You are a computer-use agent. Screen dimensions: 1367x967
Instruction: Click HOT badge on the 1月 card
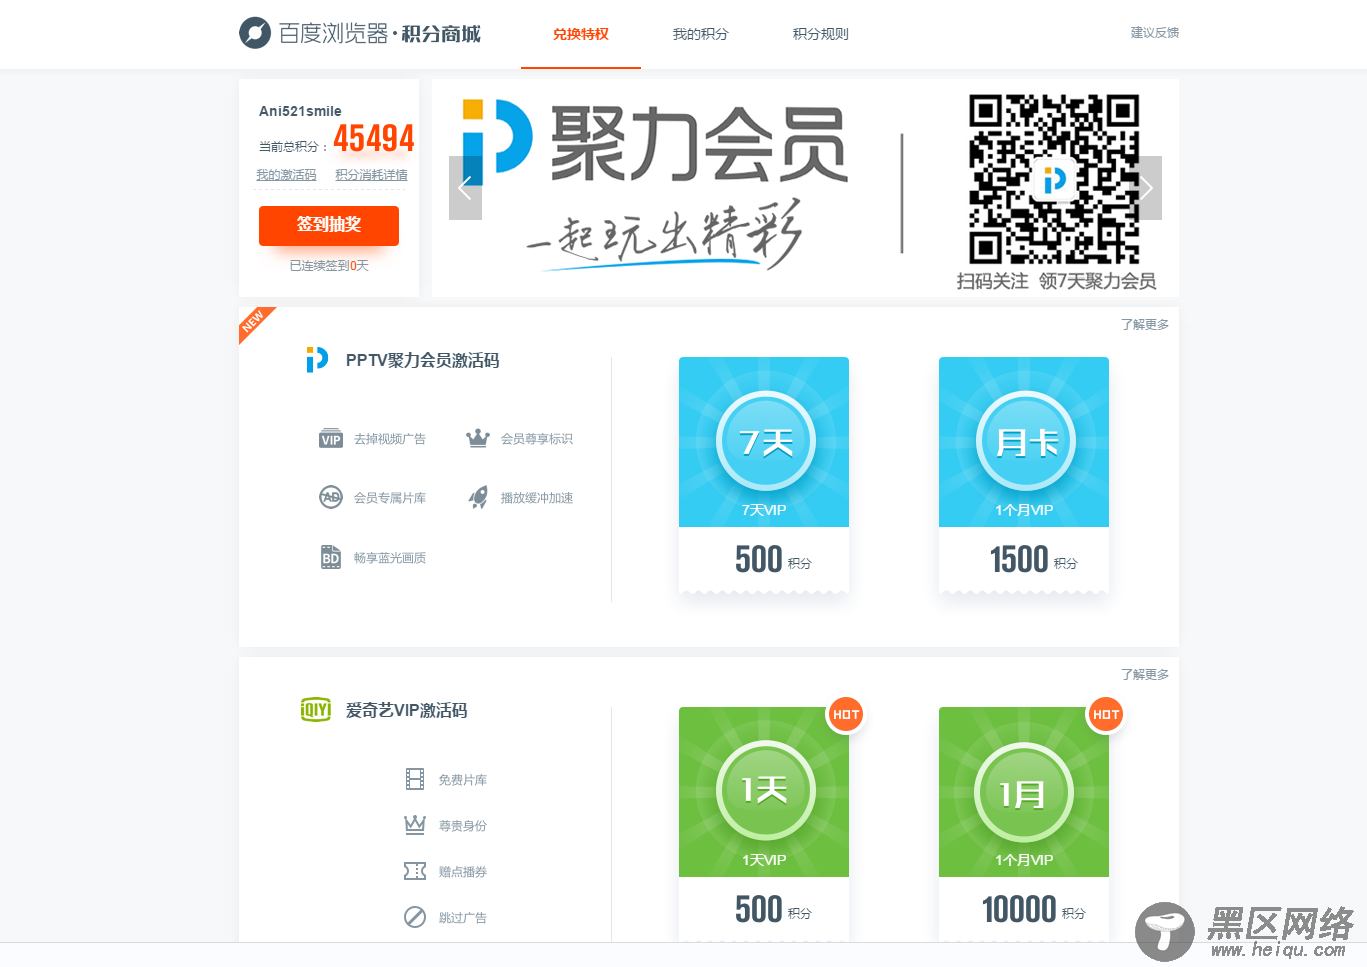tap(1106, 714)
